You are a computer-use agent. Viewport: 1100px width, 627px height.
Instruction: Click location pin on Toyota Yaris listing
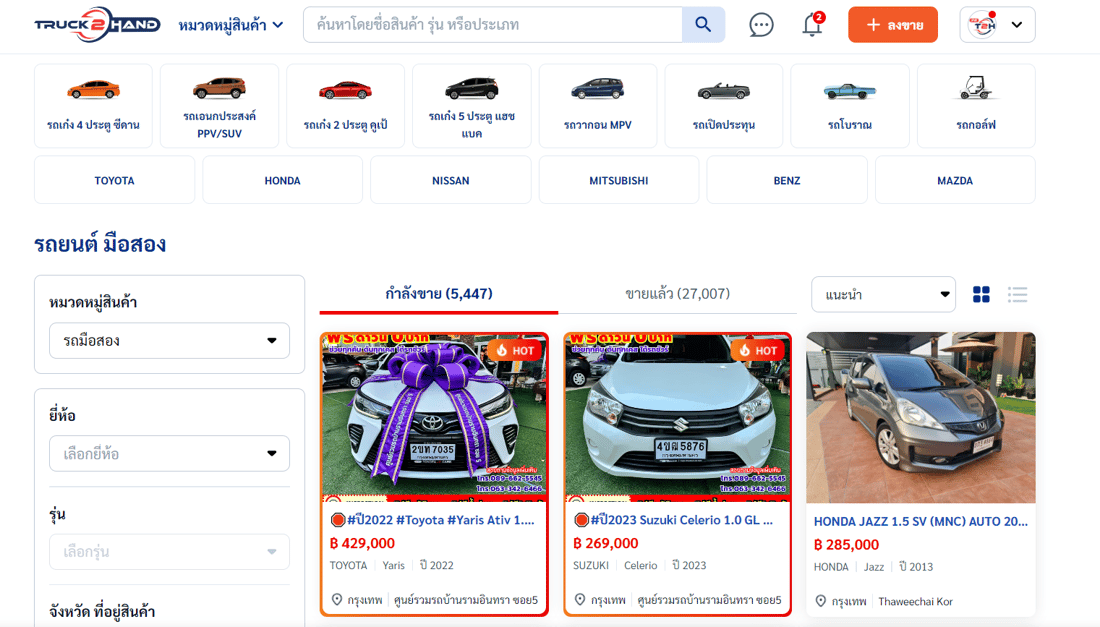tap(337, 600)
